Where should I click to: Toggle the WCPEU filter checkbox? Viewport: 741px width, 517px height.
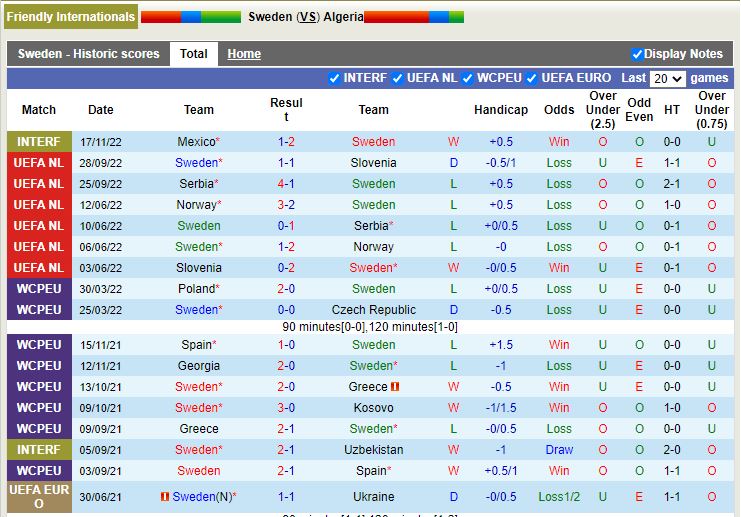pos(467,78)
